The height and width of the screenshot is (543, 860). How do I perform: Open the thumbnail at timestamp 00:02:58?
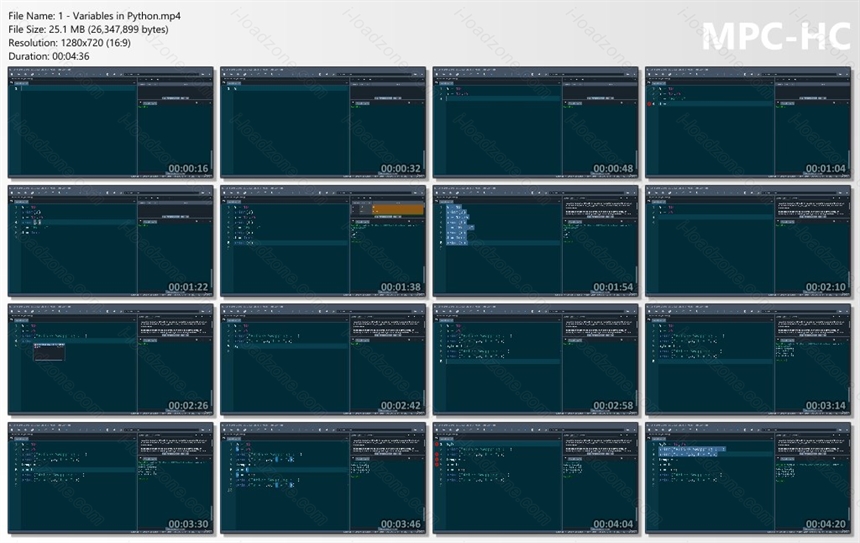pyautogui.click(x=535, y=360)
